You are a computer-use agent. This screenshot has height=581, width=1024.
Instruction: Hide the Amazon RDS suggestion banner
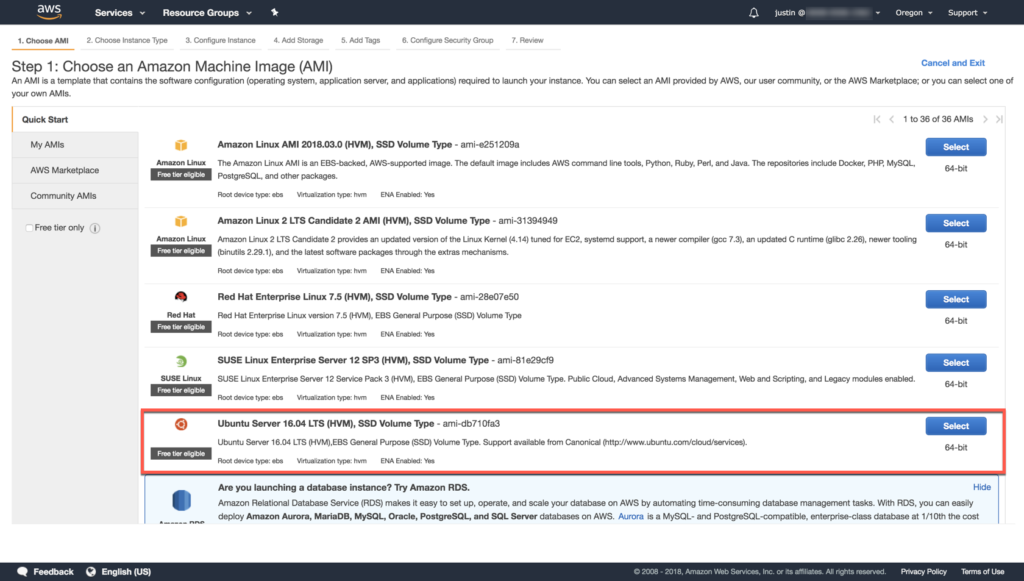982,487
